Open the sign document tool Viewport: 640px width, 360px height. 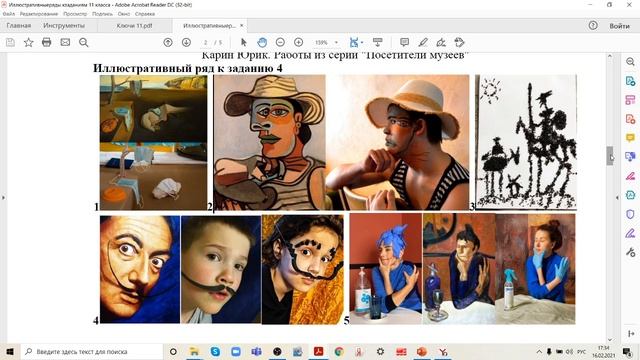[441, 42]
